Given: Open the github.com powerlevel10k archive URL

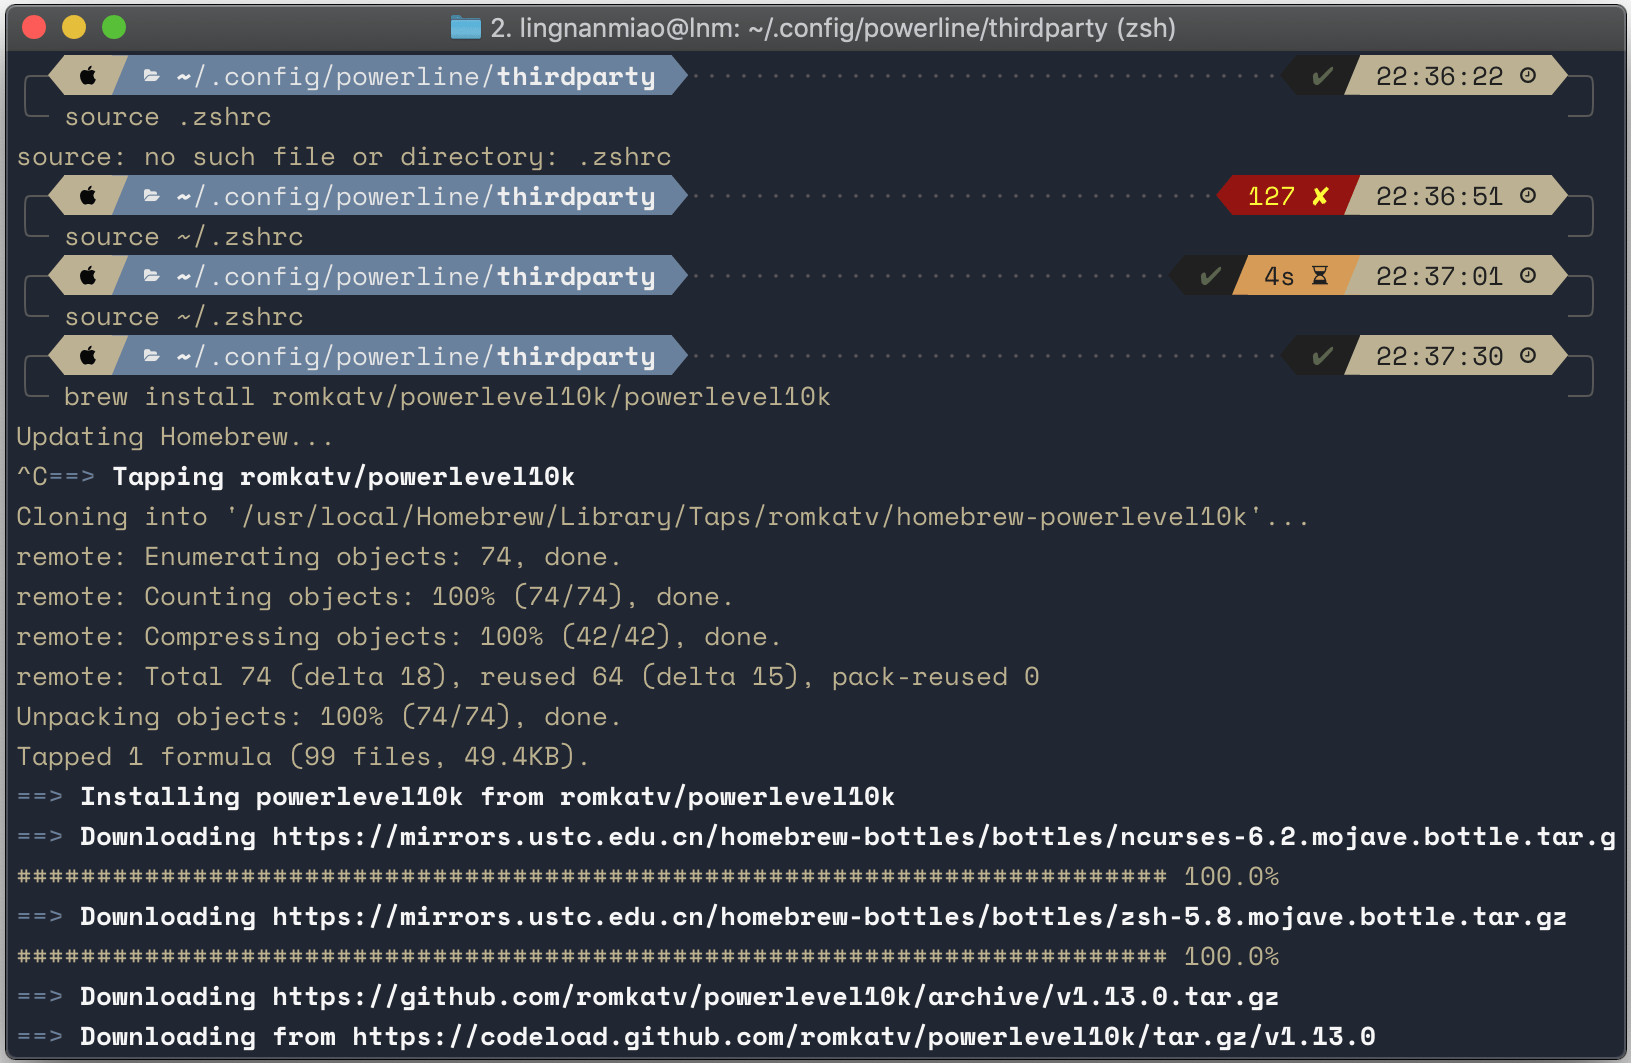Looking at the screenshot, I should click(775, 997).
